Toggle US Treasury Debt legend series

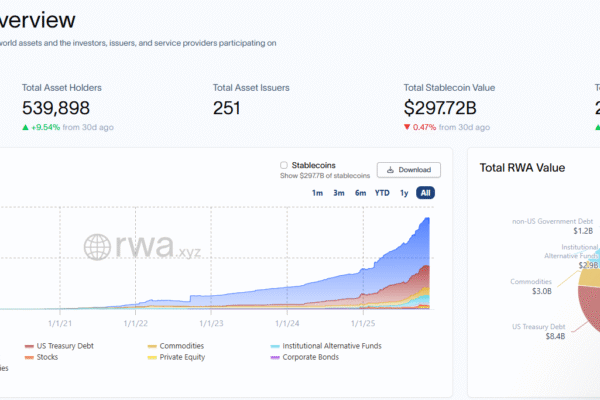pos(62,346)
